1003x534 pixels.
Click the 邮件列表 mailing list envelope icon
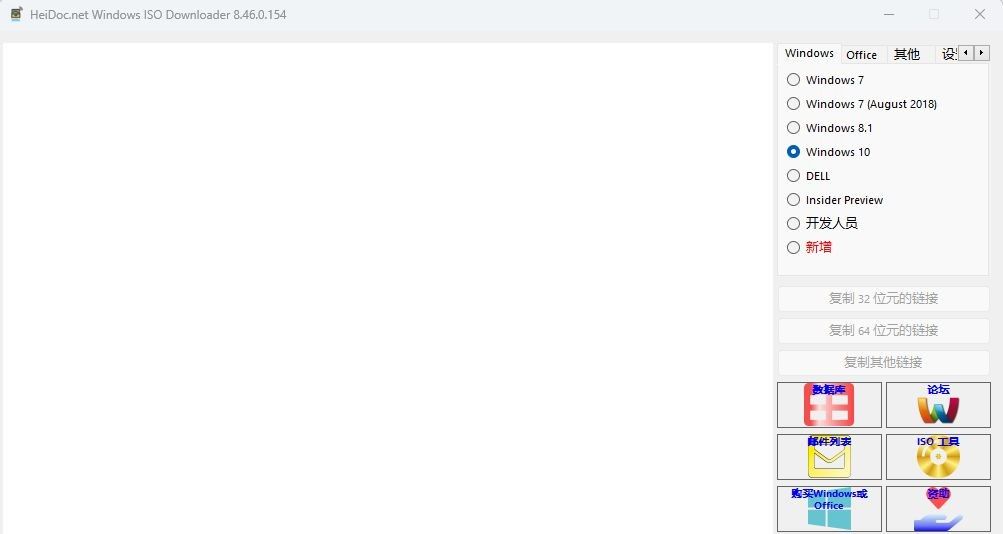[x=829, y=457]
